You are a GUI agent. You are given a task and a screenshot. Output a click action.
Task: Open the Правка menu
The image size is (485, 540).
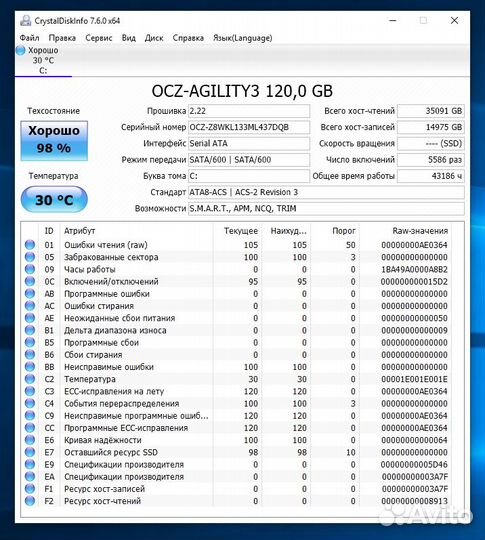(x=62, y=38)
